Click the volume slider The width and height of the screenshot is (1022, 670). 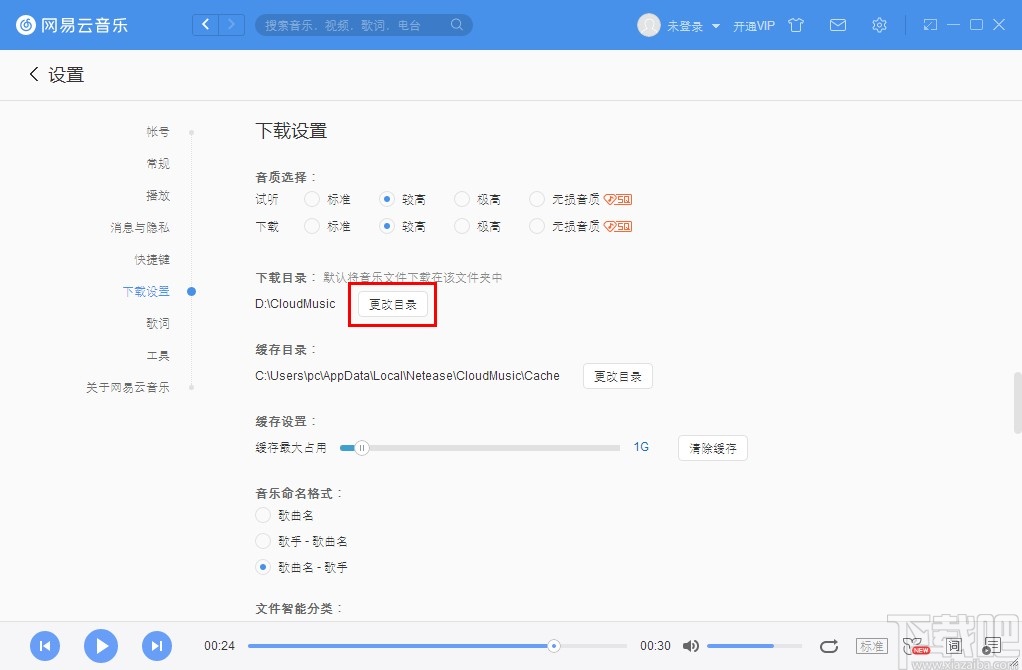click(754, 646)
